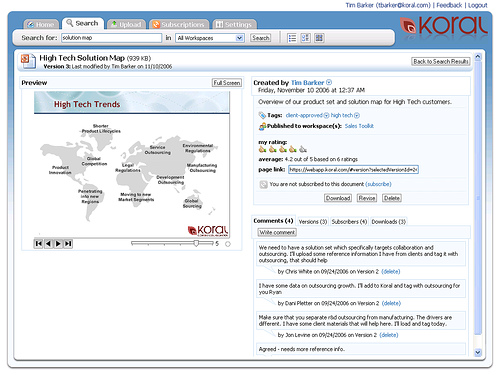Click the PowerPoint document icon beside title

pos(28,61)
